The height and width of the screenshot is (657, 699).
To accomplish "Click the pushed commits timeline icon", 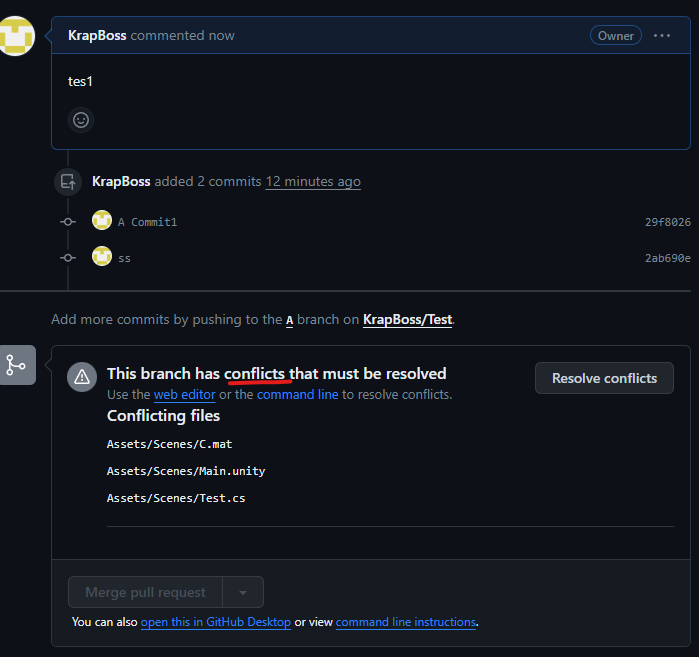I will click(x=68, y=182).
